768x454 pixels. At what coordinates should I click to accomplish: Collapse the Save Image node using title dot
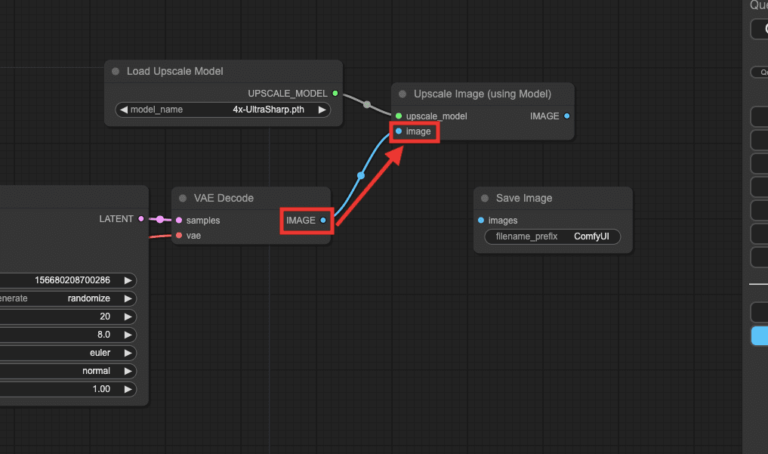pyautogui.click(x=484, y=198)
